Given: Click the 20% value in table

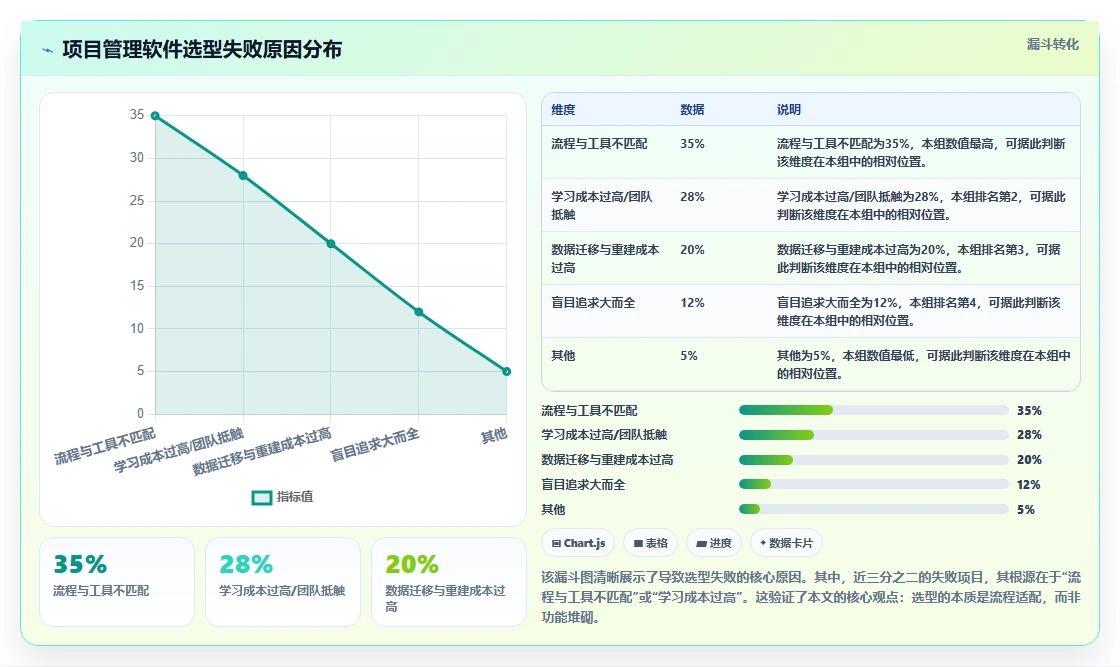Looking at the screenshot, I should 692,249.
